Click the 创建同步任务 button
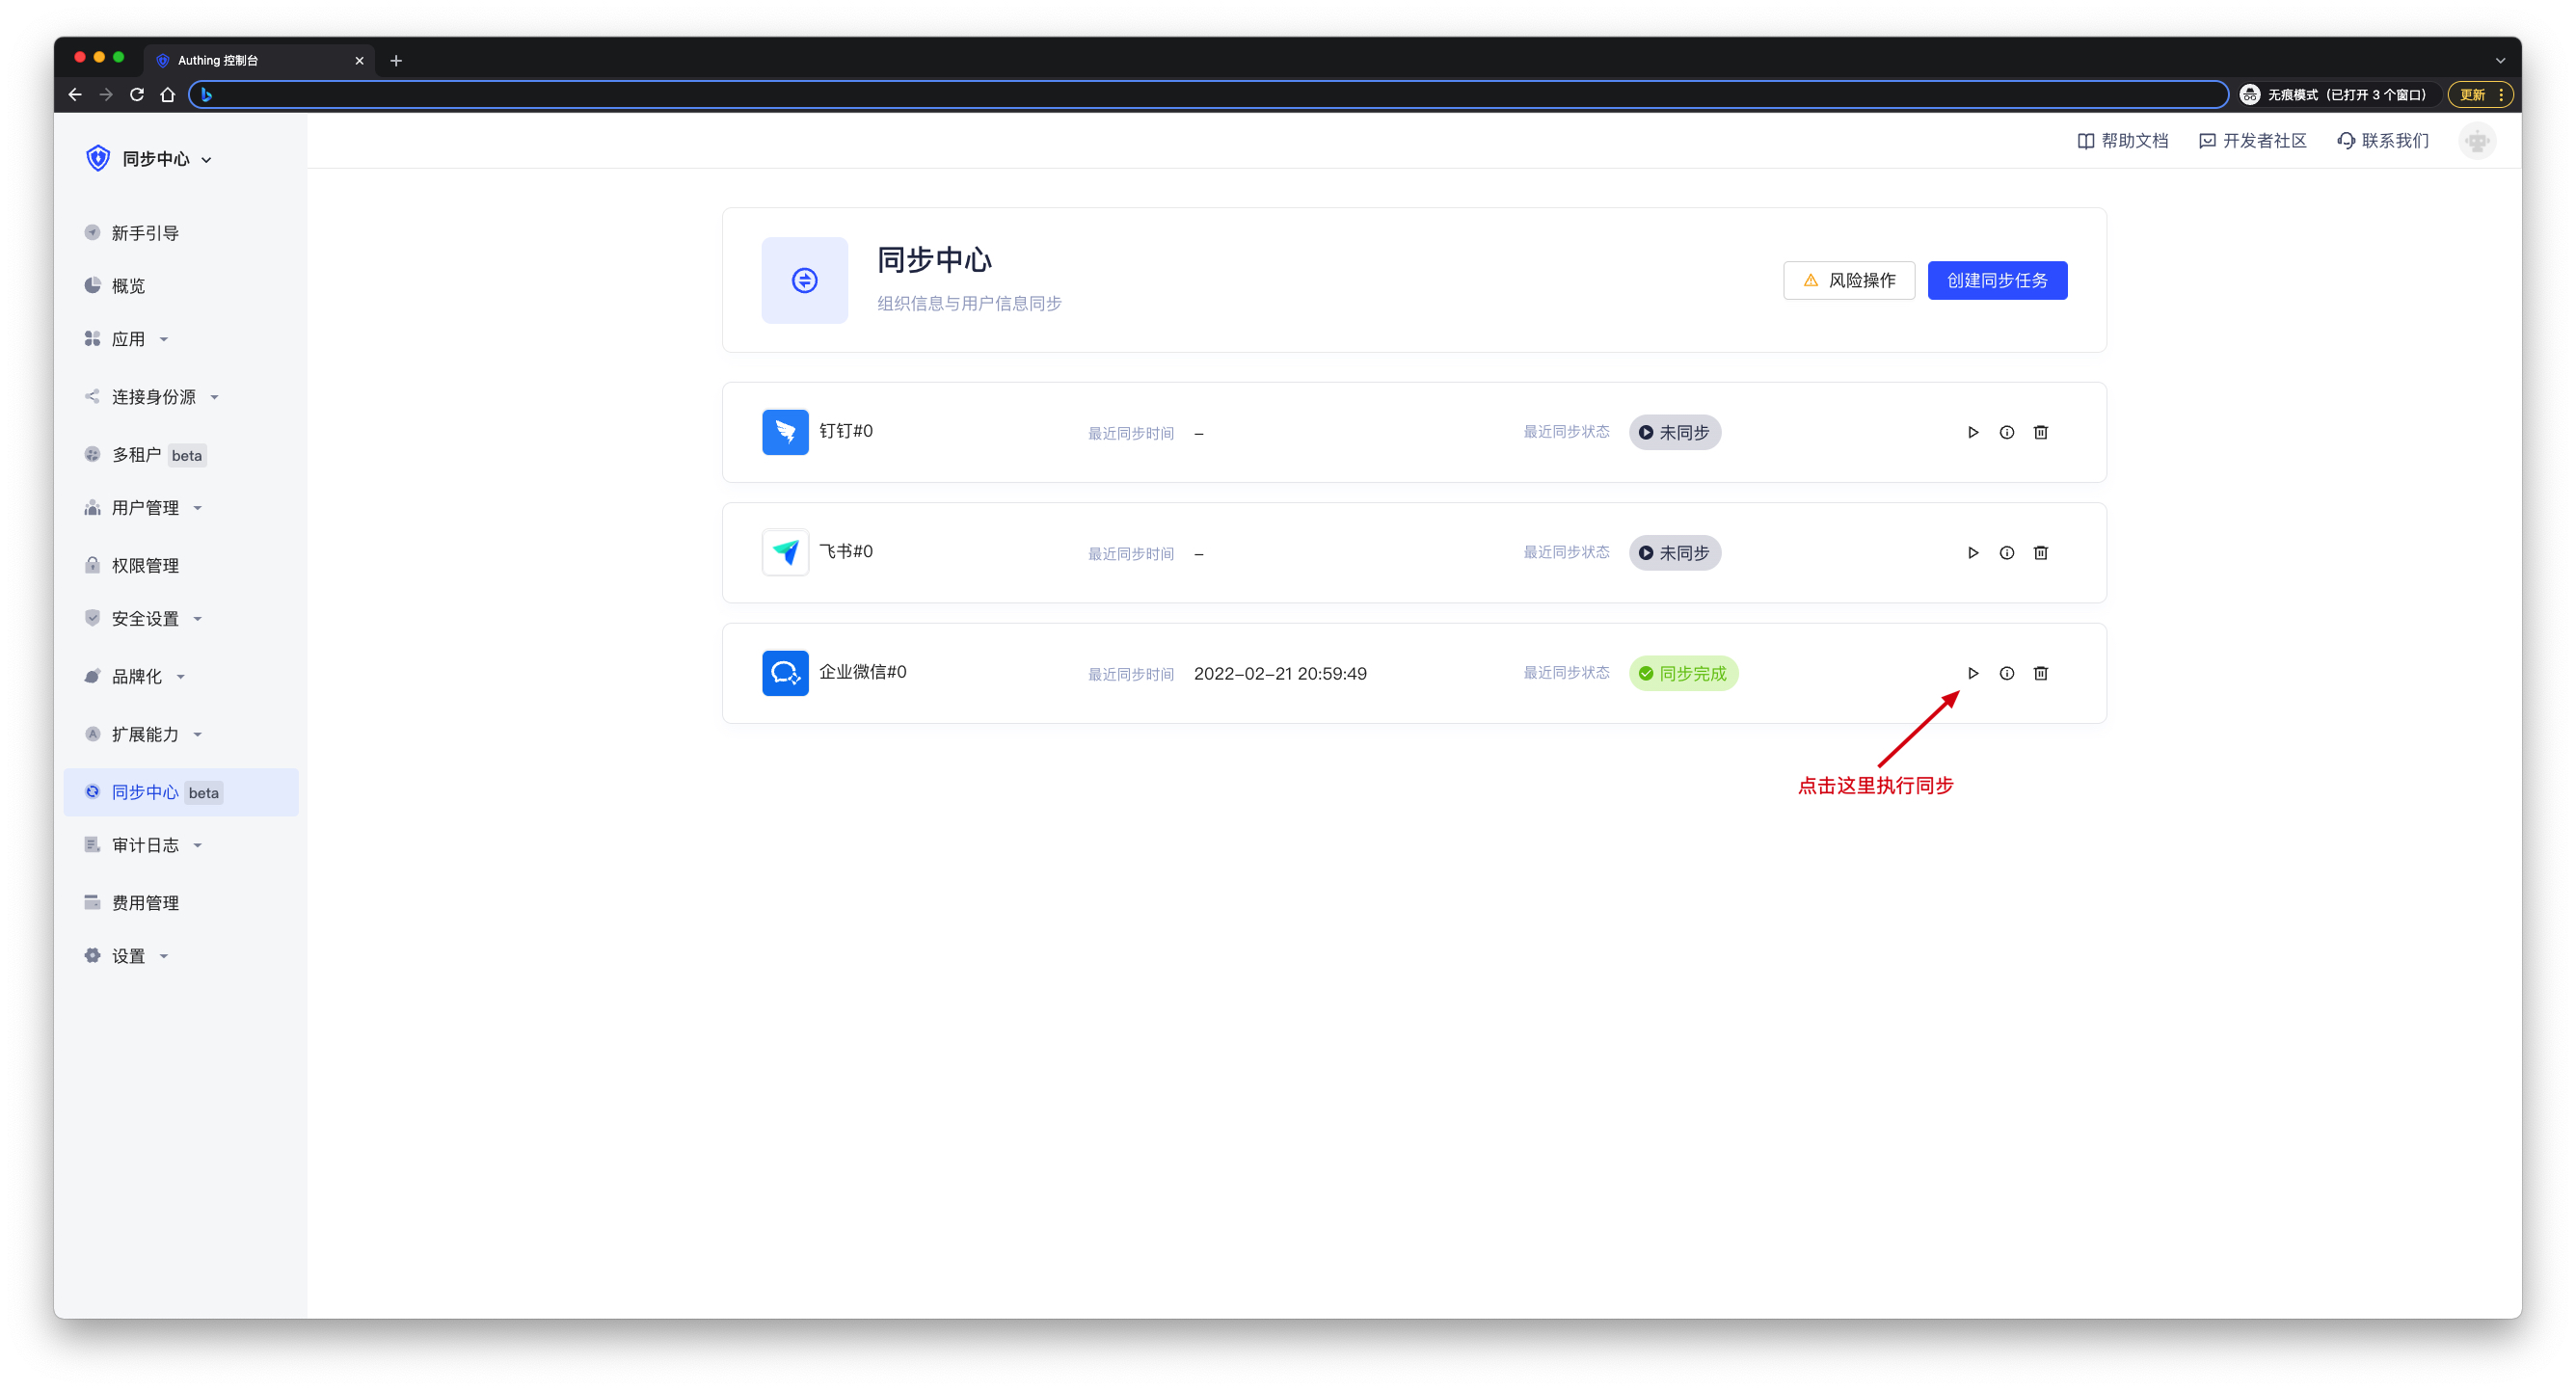 (x=1996, y=280)
